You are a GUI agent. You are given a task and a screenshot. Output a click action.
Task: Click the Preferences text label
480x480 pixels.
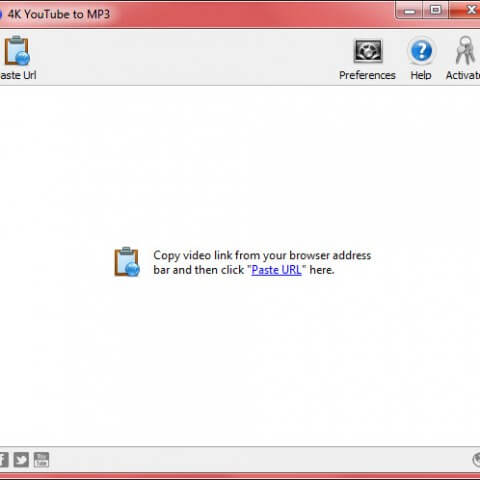click(367, 75)
